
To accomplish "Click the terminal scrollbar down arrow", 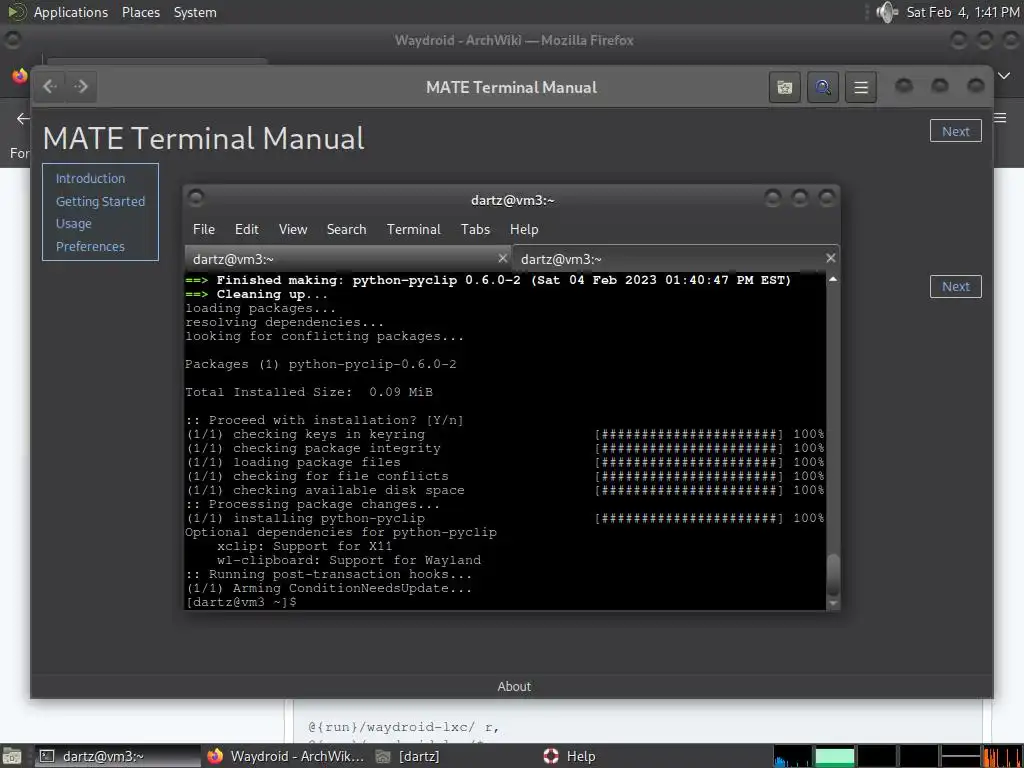I will point(833,603).
